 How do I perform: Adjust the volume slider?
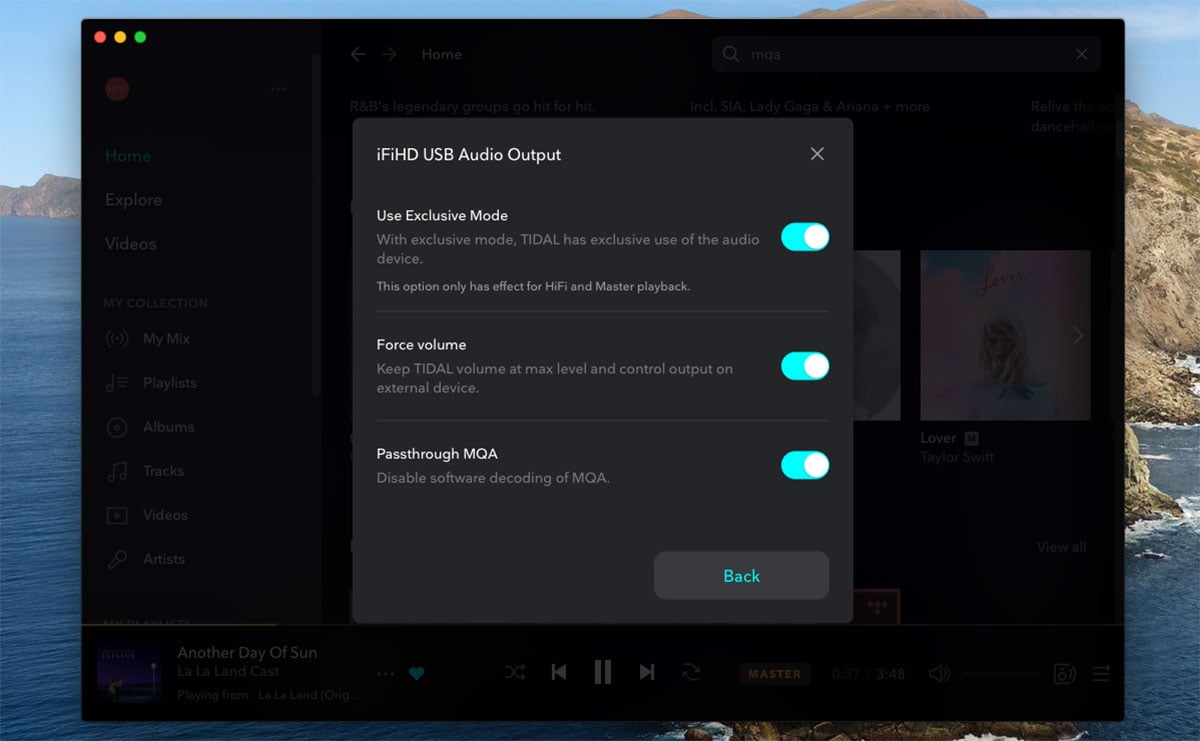999,674
